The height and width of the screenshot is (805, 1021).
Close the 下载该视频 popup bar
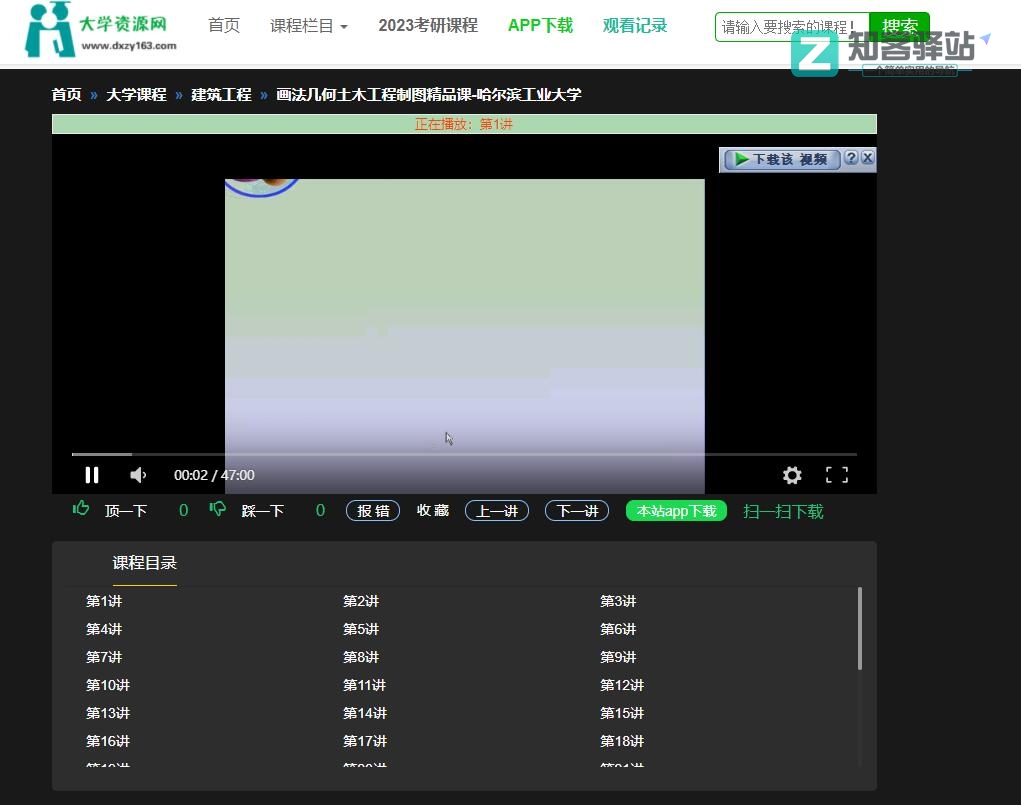tap(867, 158)
